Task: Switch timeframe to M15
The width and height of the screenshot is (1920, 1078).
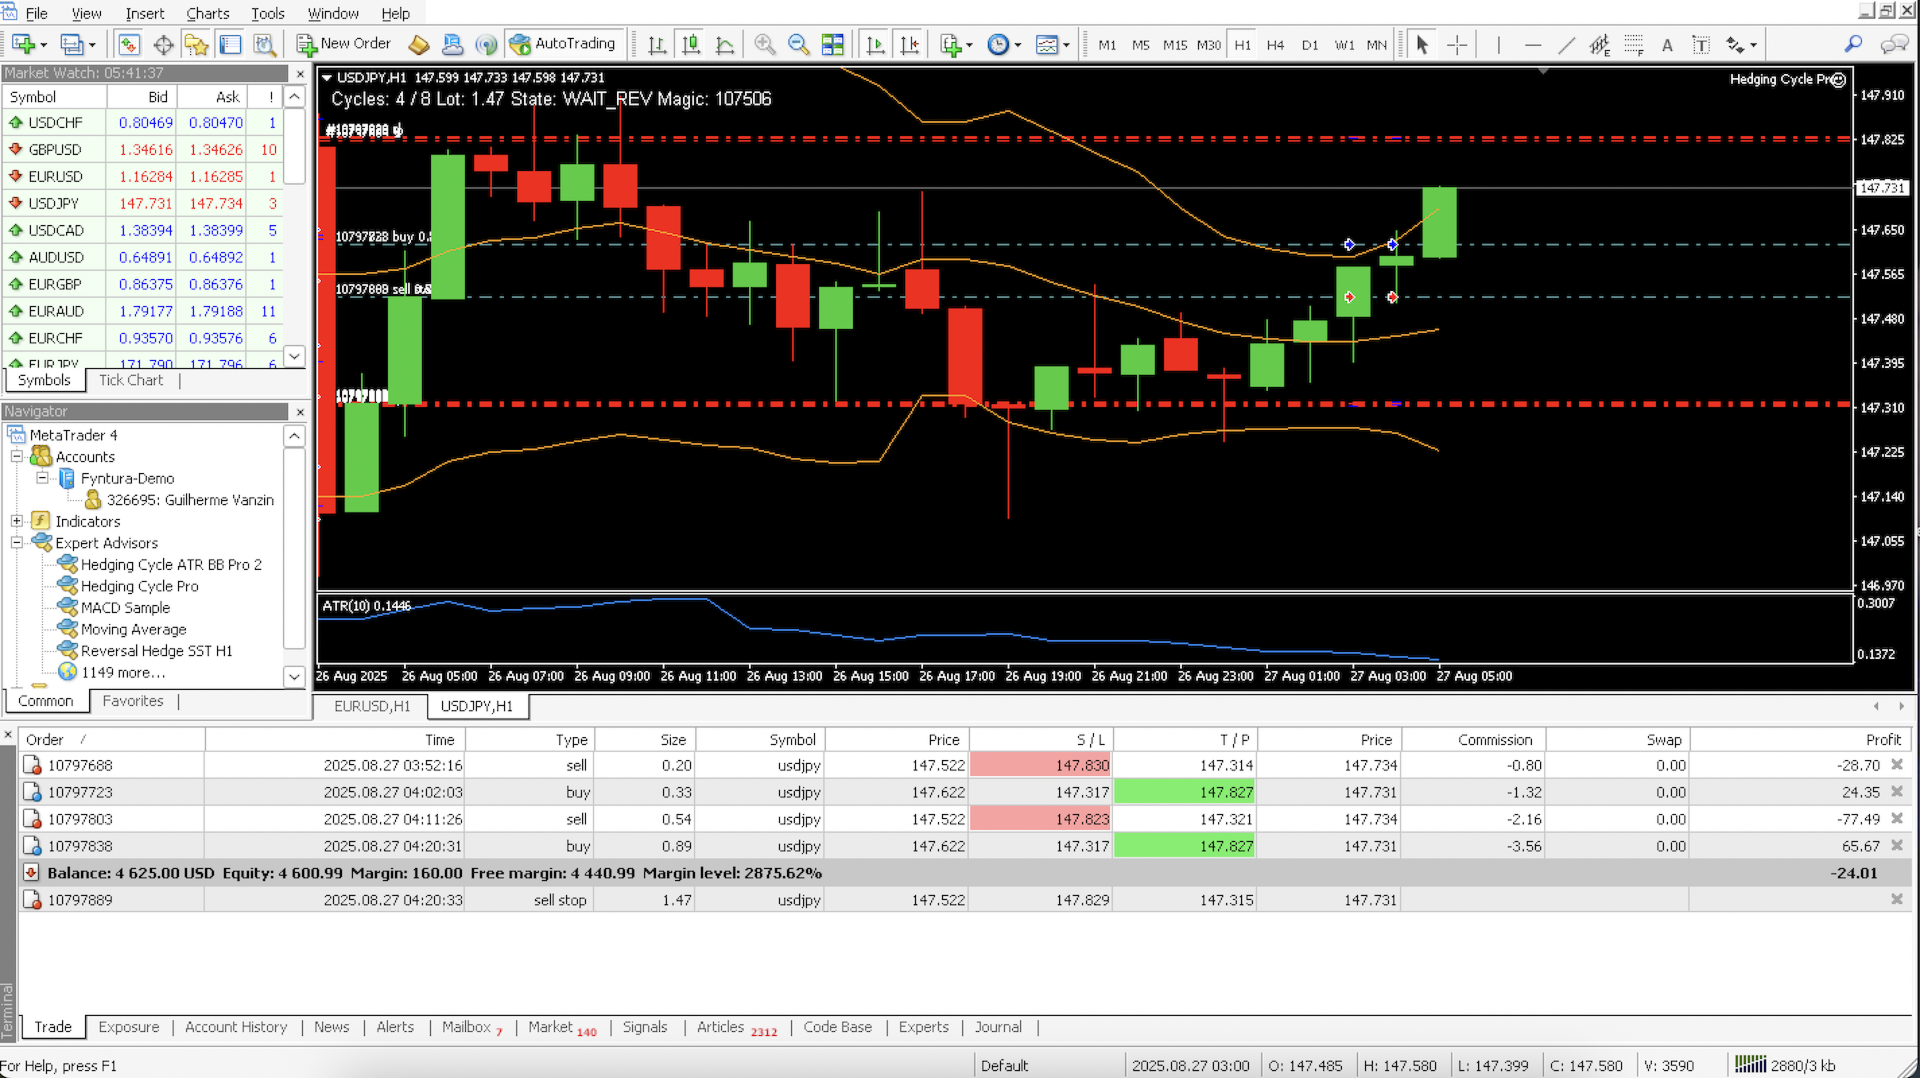Action: 1175,45
